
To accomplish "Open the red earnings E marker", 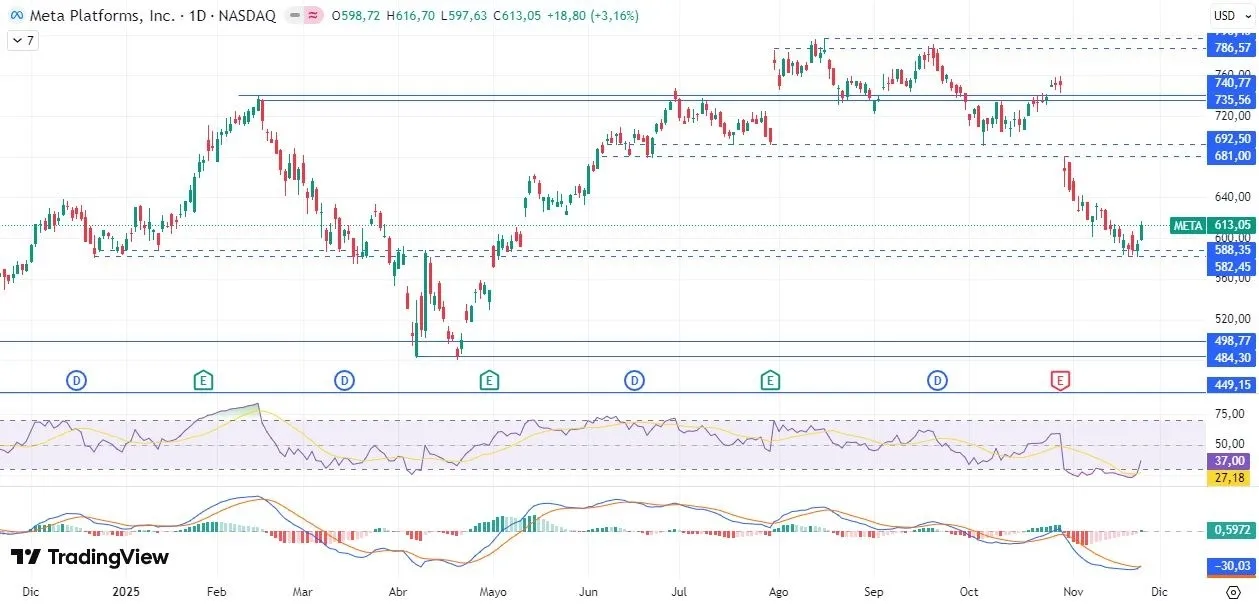I will point(1059,379).
